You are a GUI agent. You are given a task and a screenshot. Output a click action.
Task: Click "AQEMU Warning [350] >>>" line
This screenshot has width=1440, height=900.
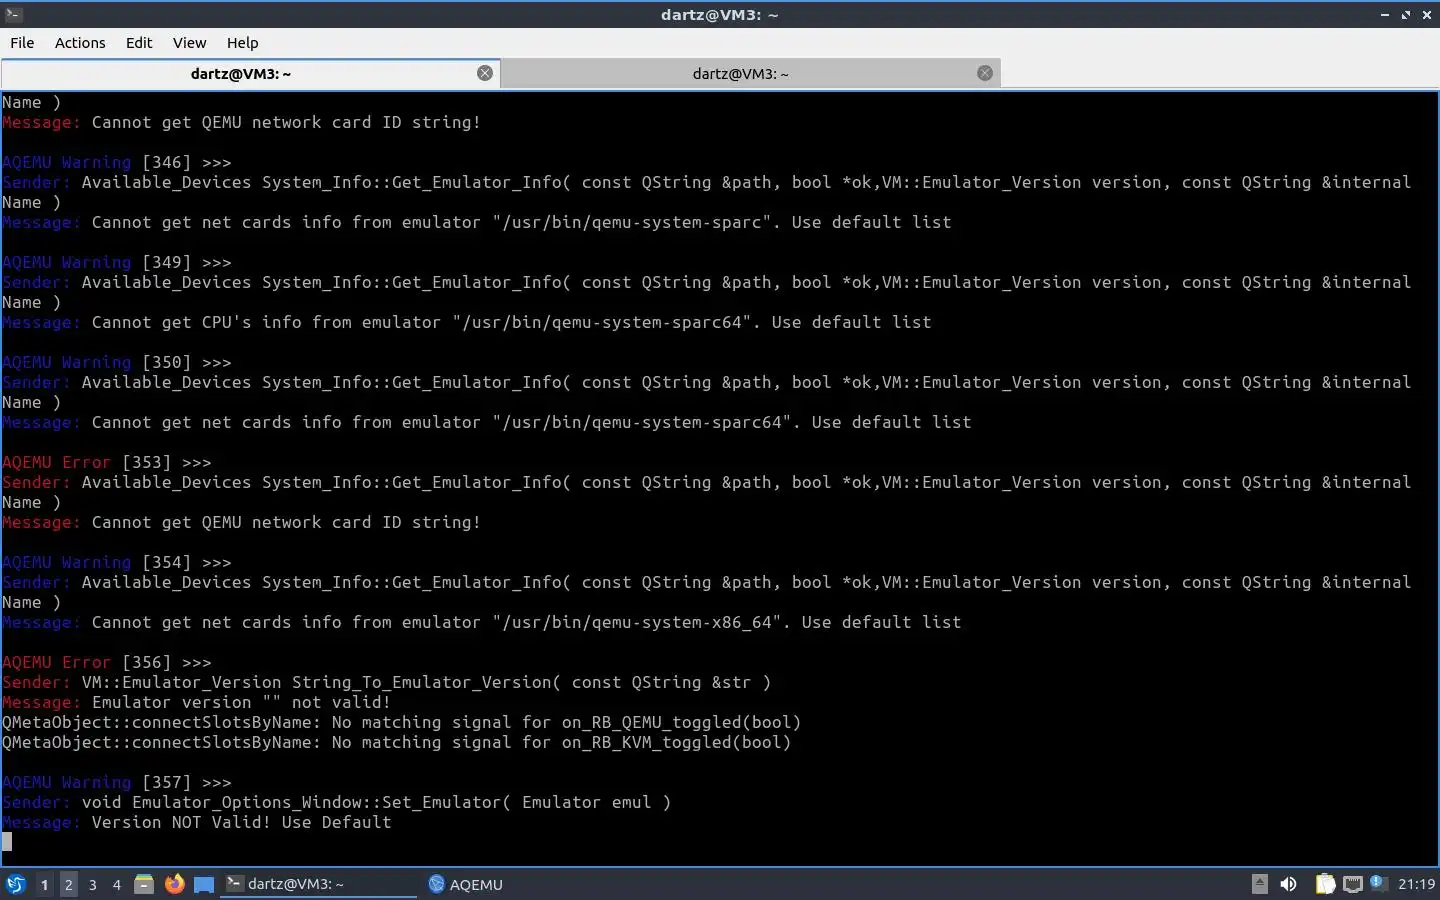tap(117, 362)
